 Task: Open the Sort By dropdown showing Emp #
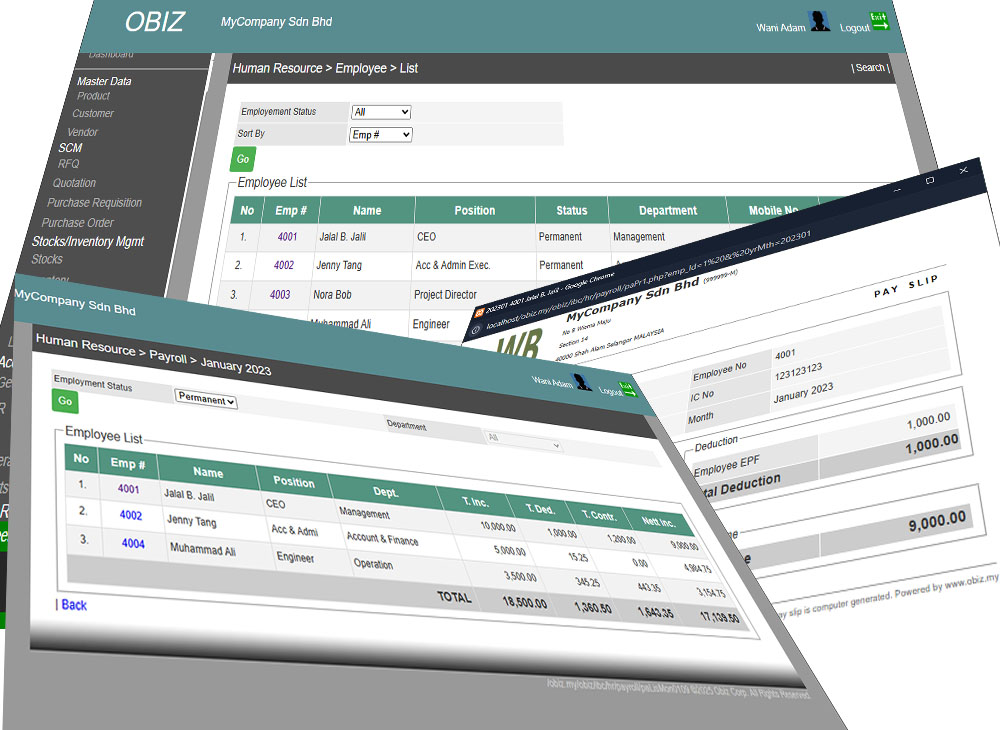point(381,135)
